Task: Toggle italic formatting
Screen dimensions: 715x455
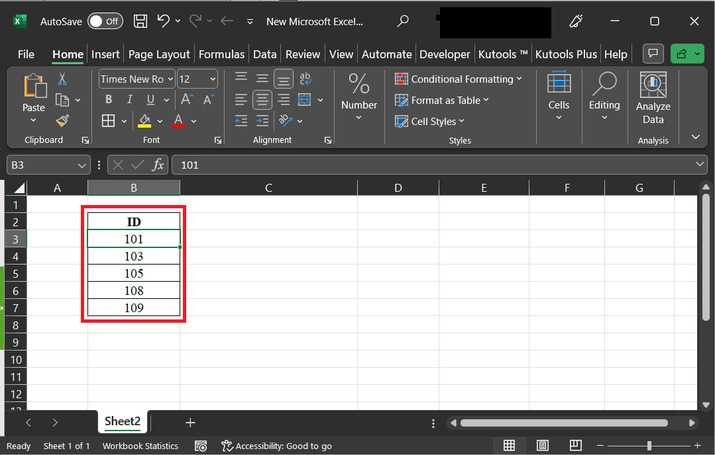Action: click(128, 100)
